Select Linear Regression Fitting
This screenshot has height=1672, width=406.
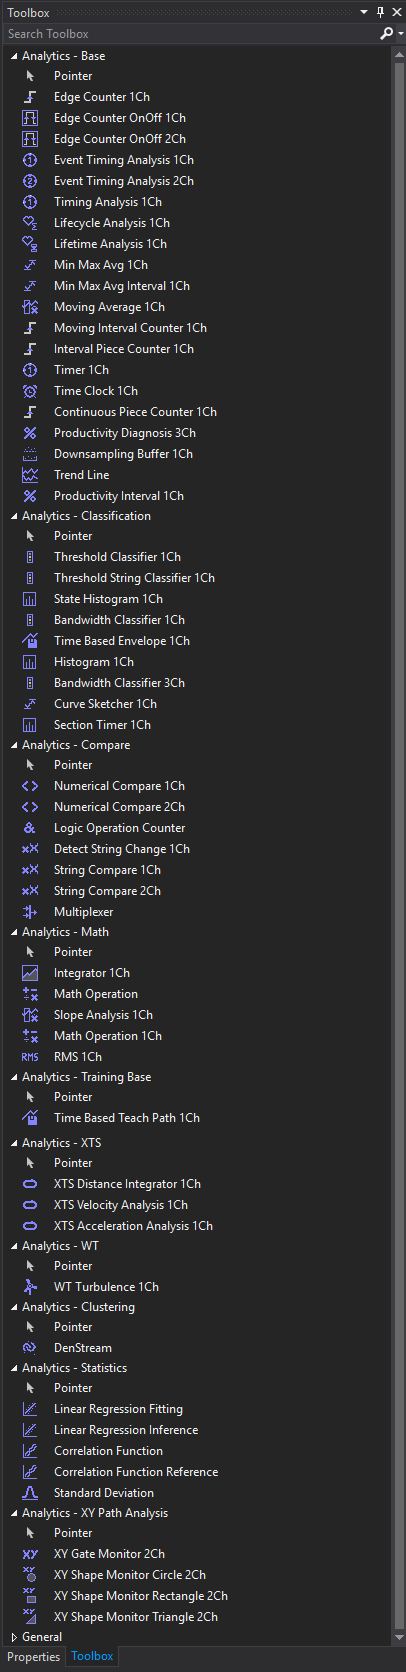118,1409
